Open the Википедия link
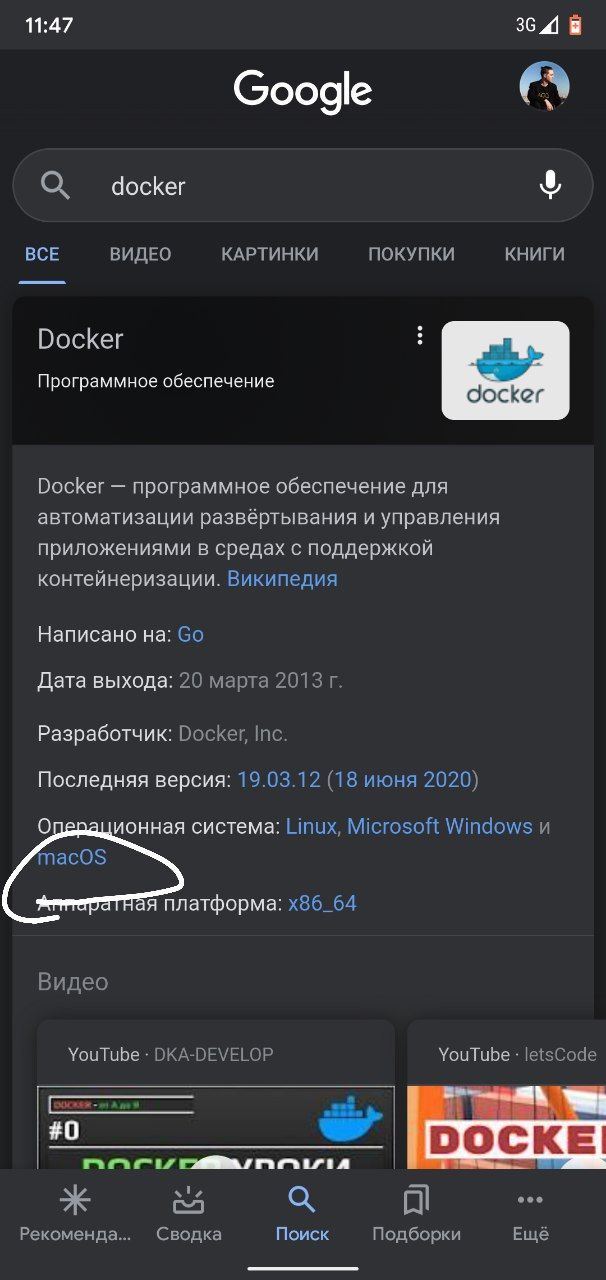This screenshot has height=1280, width=606. click(282, 579)
